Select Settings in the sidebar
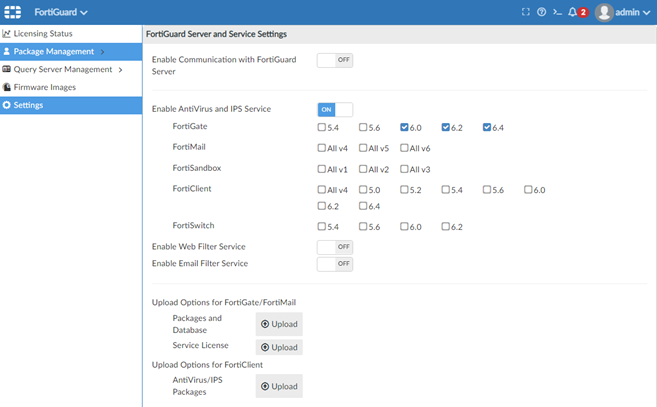Screen dimensions: 657x407 [28, 105]
